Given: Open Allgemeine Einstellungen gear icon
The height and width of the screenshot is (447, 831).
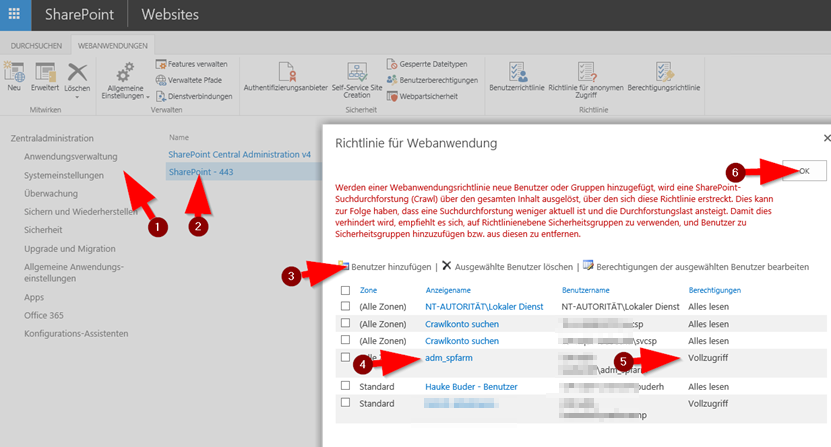Looking at the screenshot, I should coord(125,73).
